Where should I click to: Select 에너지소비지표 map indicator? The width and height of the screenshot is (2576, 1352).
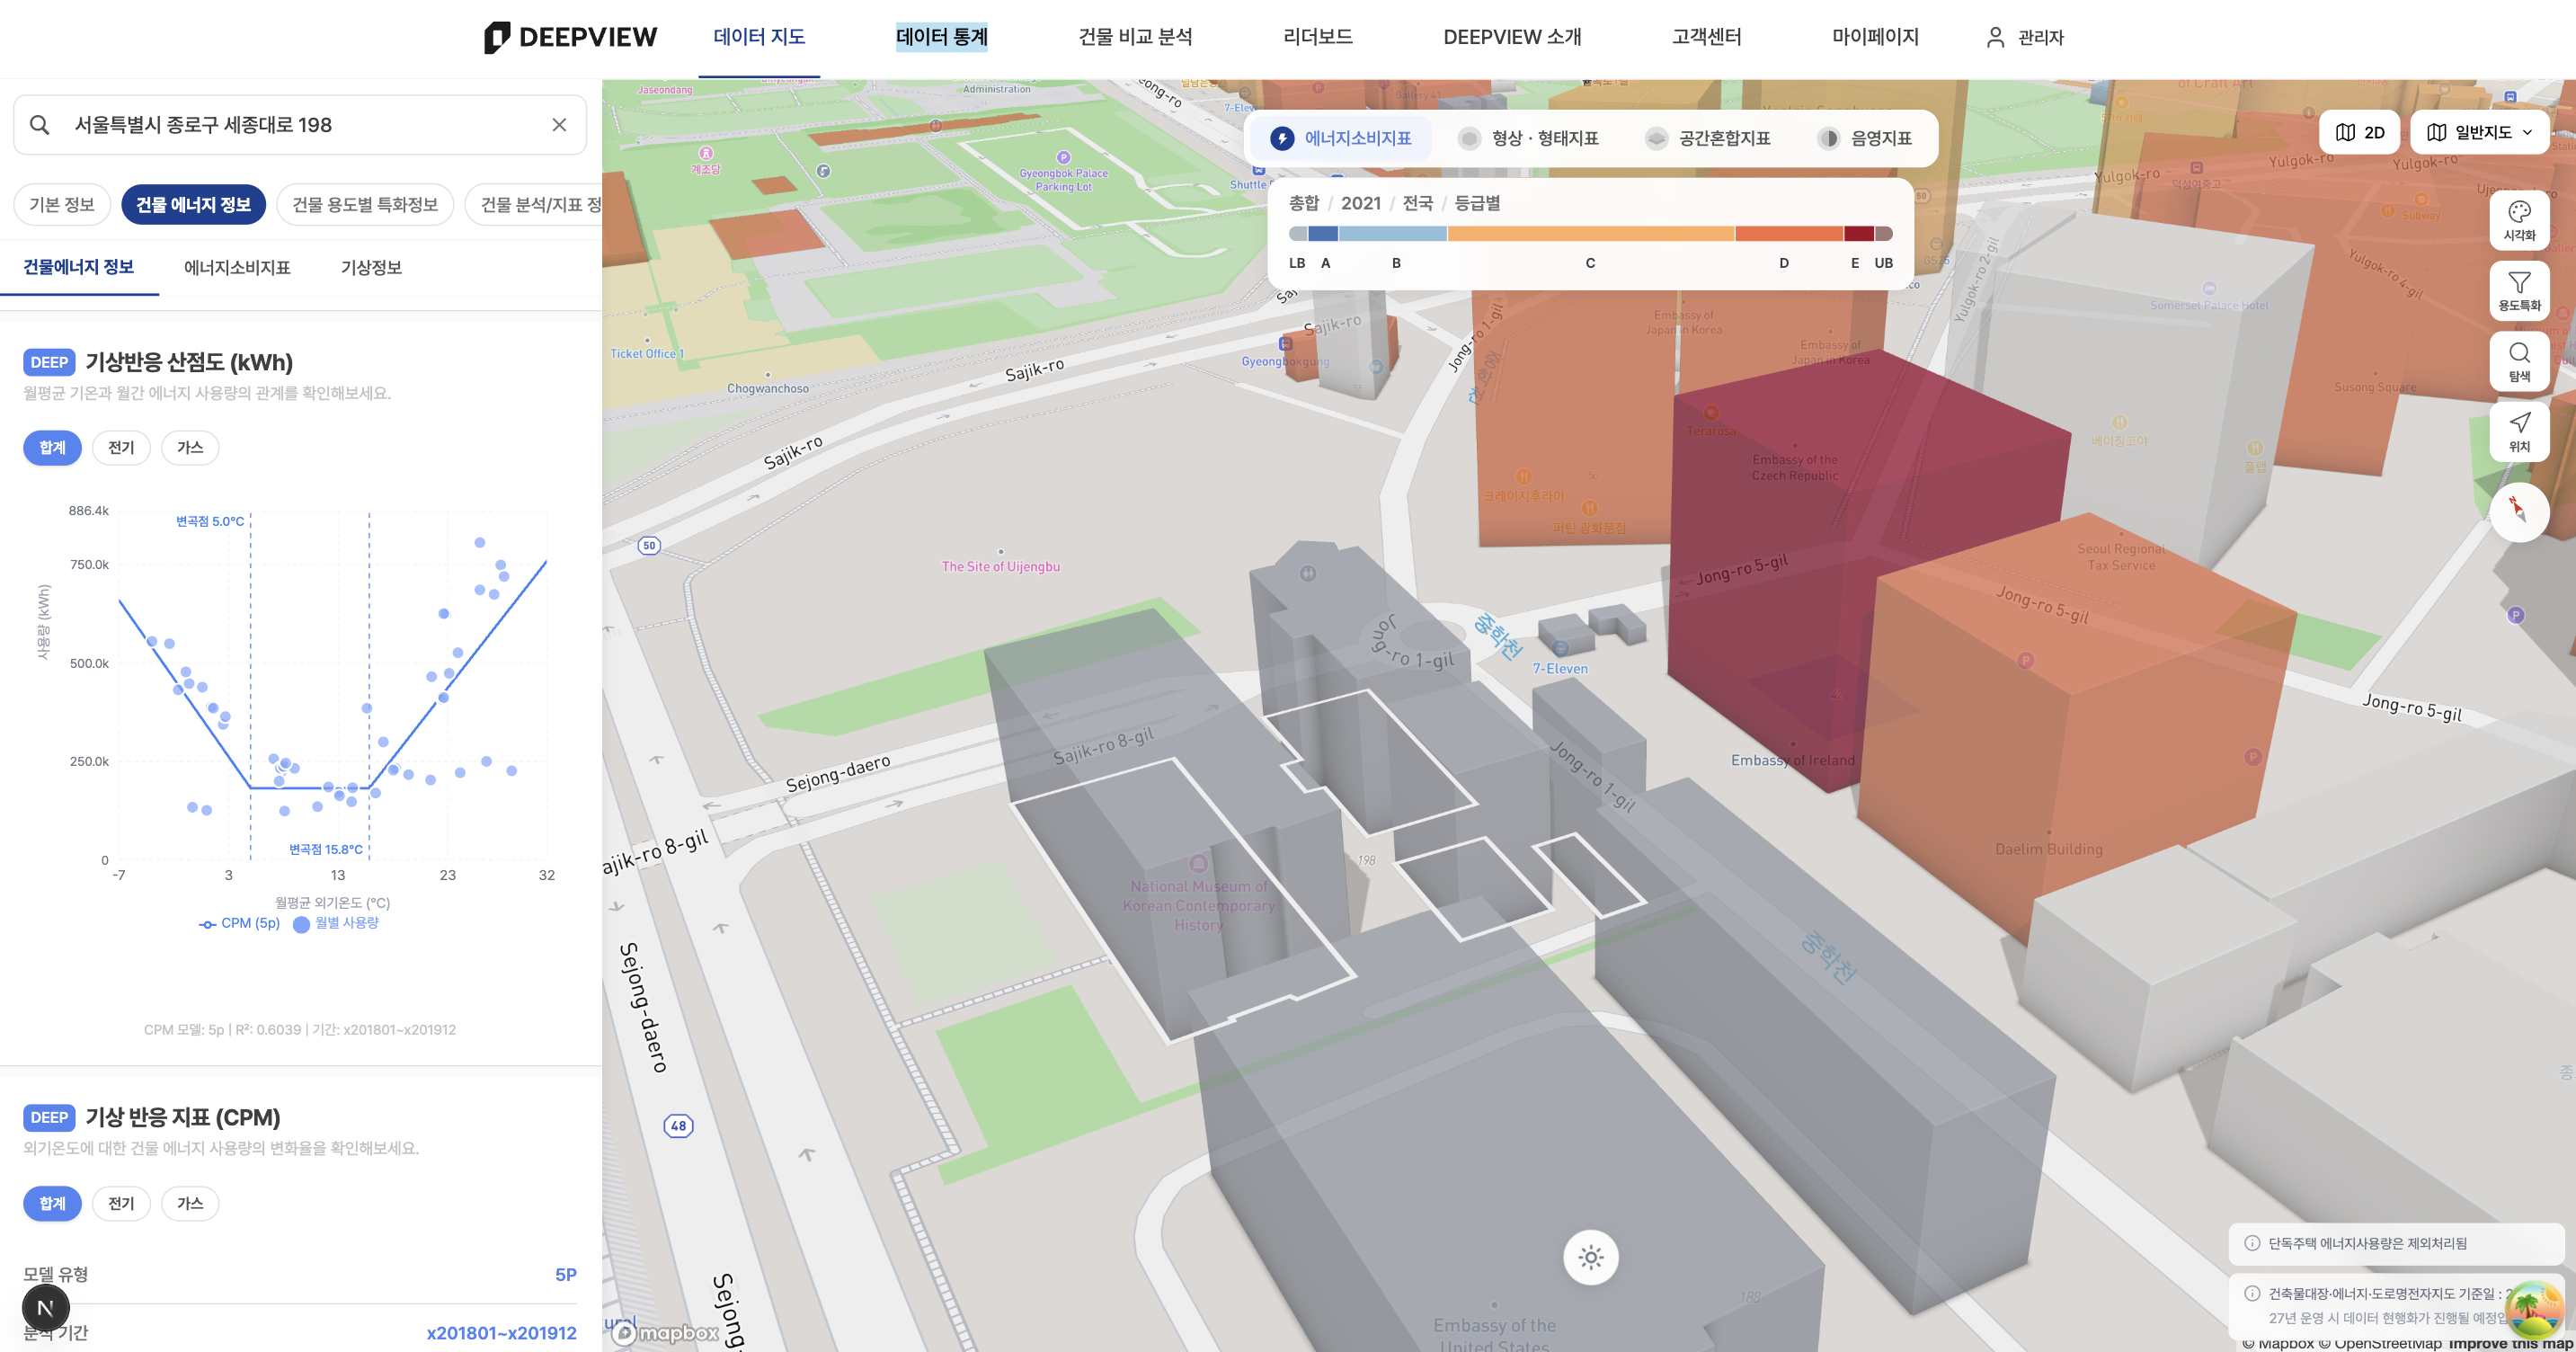click(1340, 138)
